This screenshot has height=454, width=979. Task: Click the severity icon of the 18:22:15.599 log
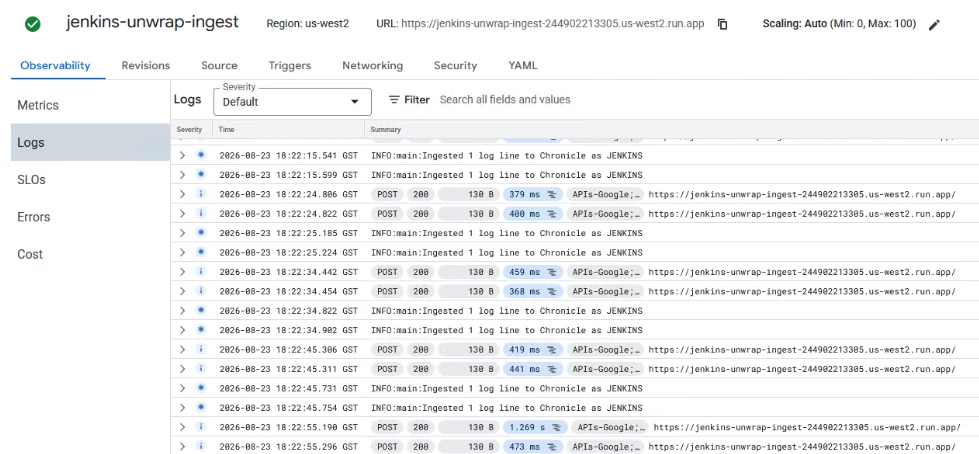200,175
